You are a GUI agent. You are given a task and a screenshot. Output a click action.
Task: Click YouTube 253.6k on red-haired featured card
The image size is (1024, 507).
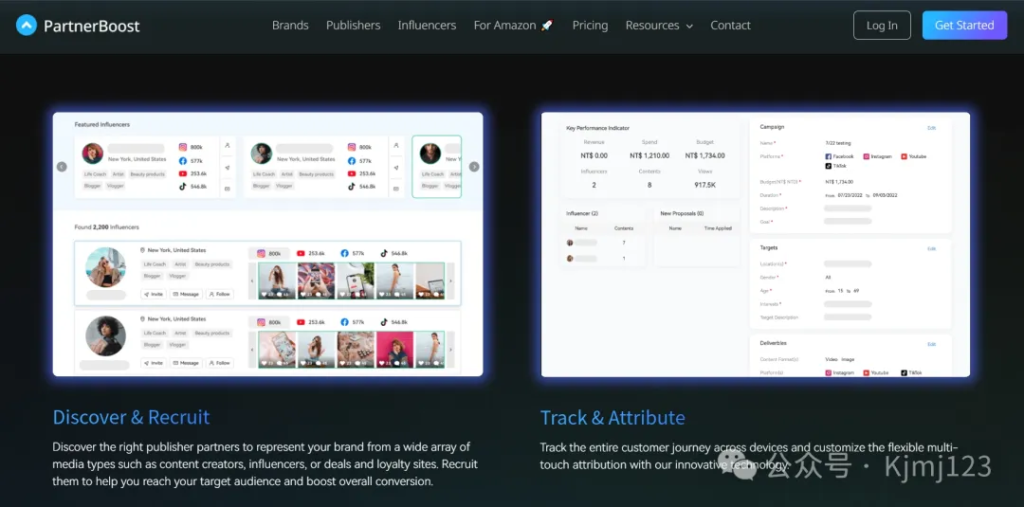coord(193,174)
